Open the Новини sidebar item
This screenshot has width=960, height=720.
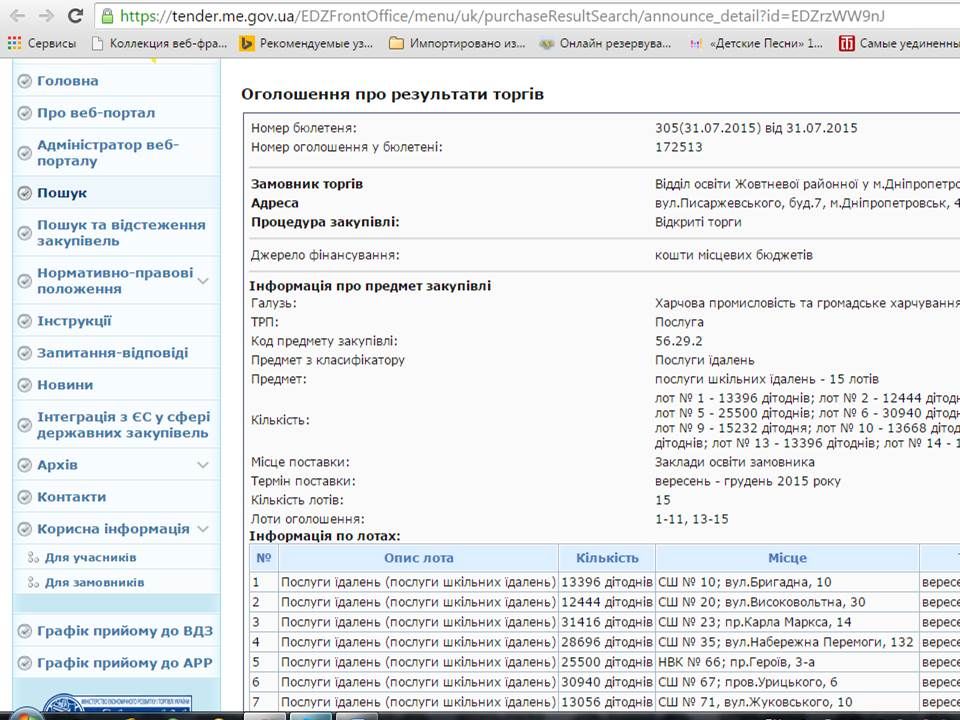click(65, 385)
